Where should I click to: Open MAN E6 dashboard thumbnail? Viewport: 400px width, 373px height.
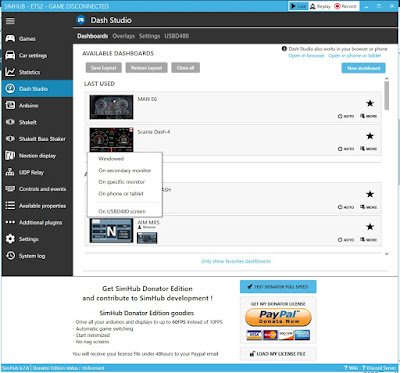point(111,107)
